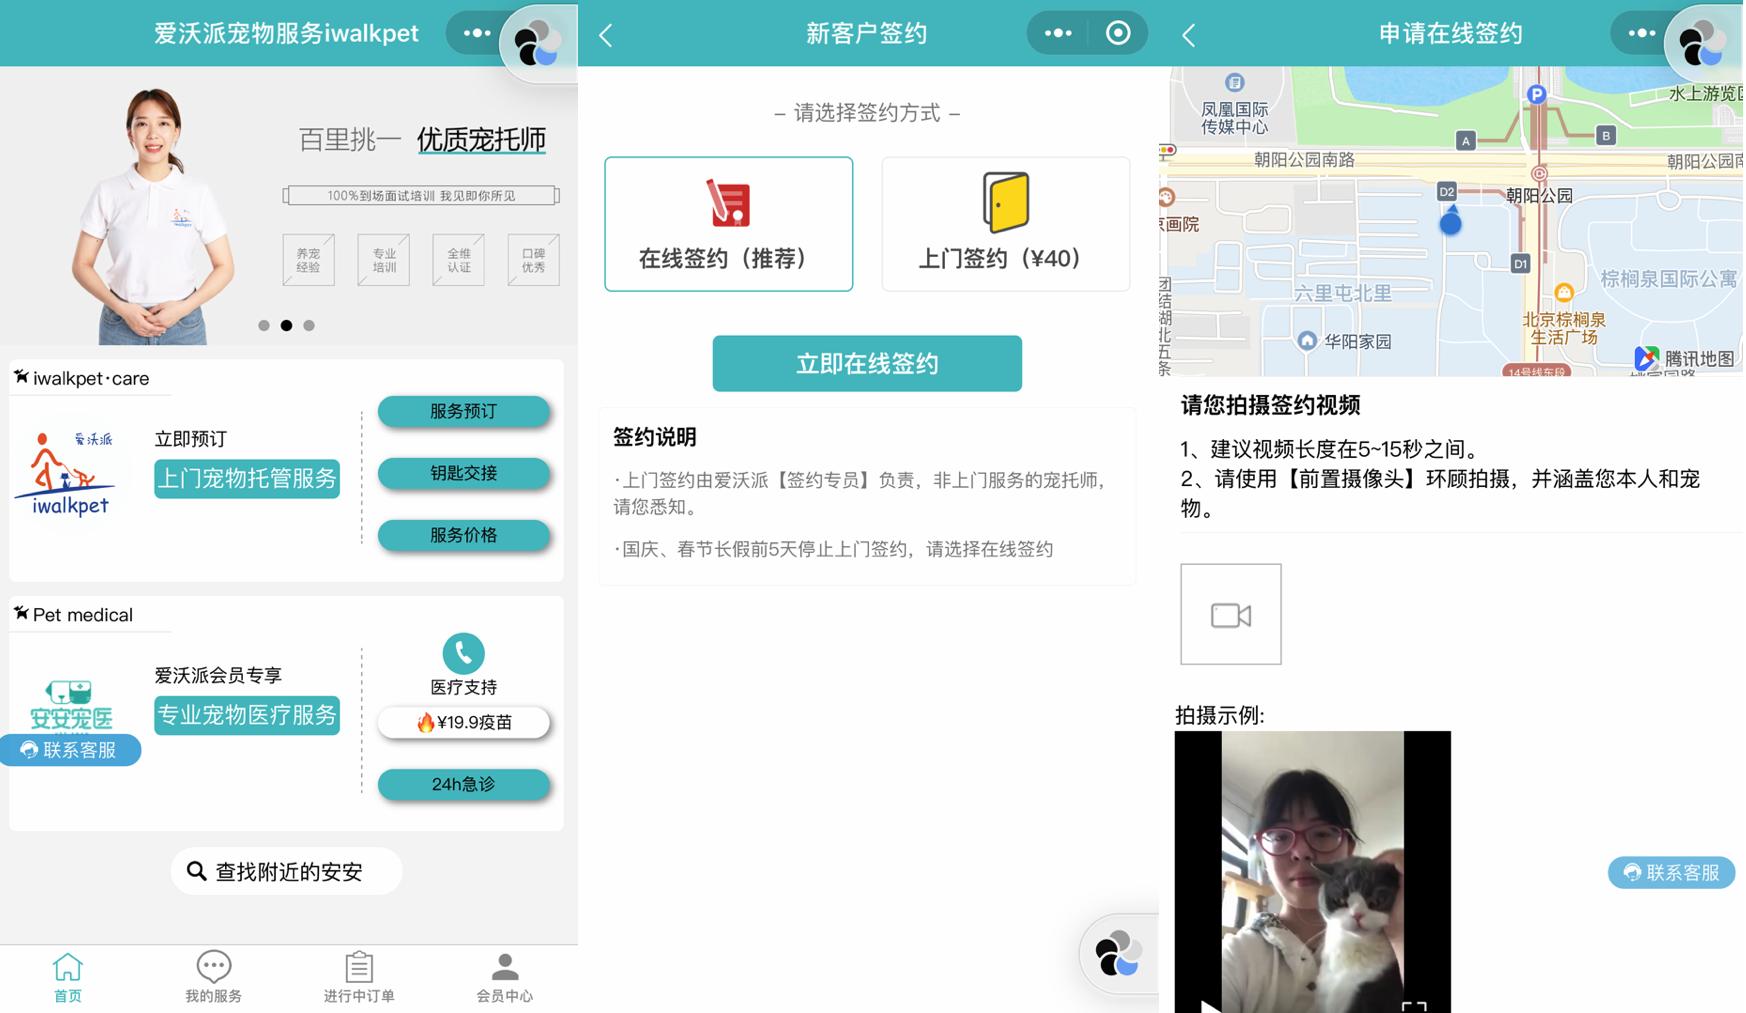Tap 联系客服 on the 申请在线签约 screen
The image size is (1746, 1013).
coord(1671,872)
